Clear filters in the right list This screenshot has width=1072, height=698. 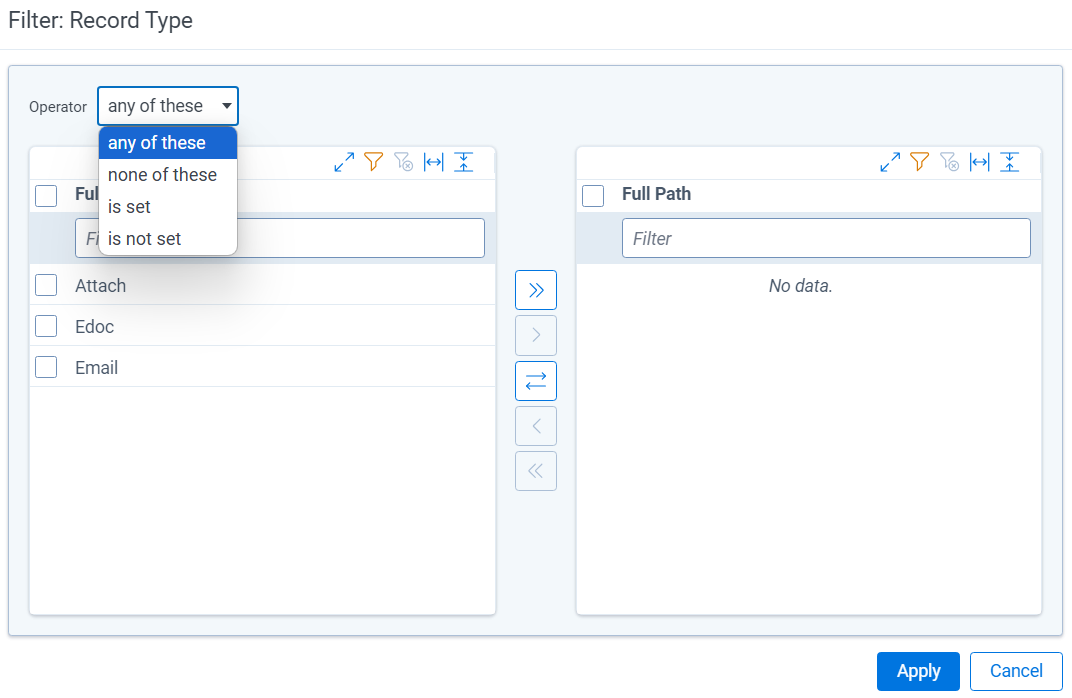950,162
